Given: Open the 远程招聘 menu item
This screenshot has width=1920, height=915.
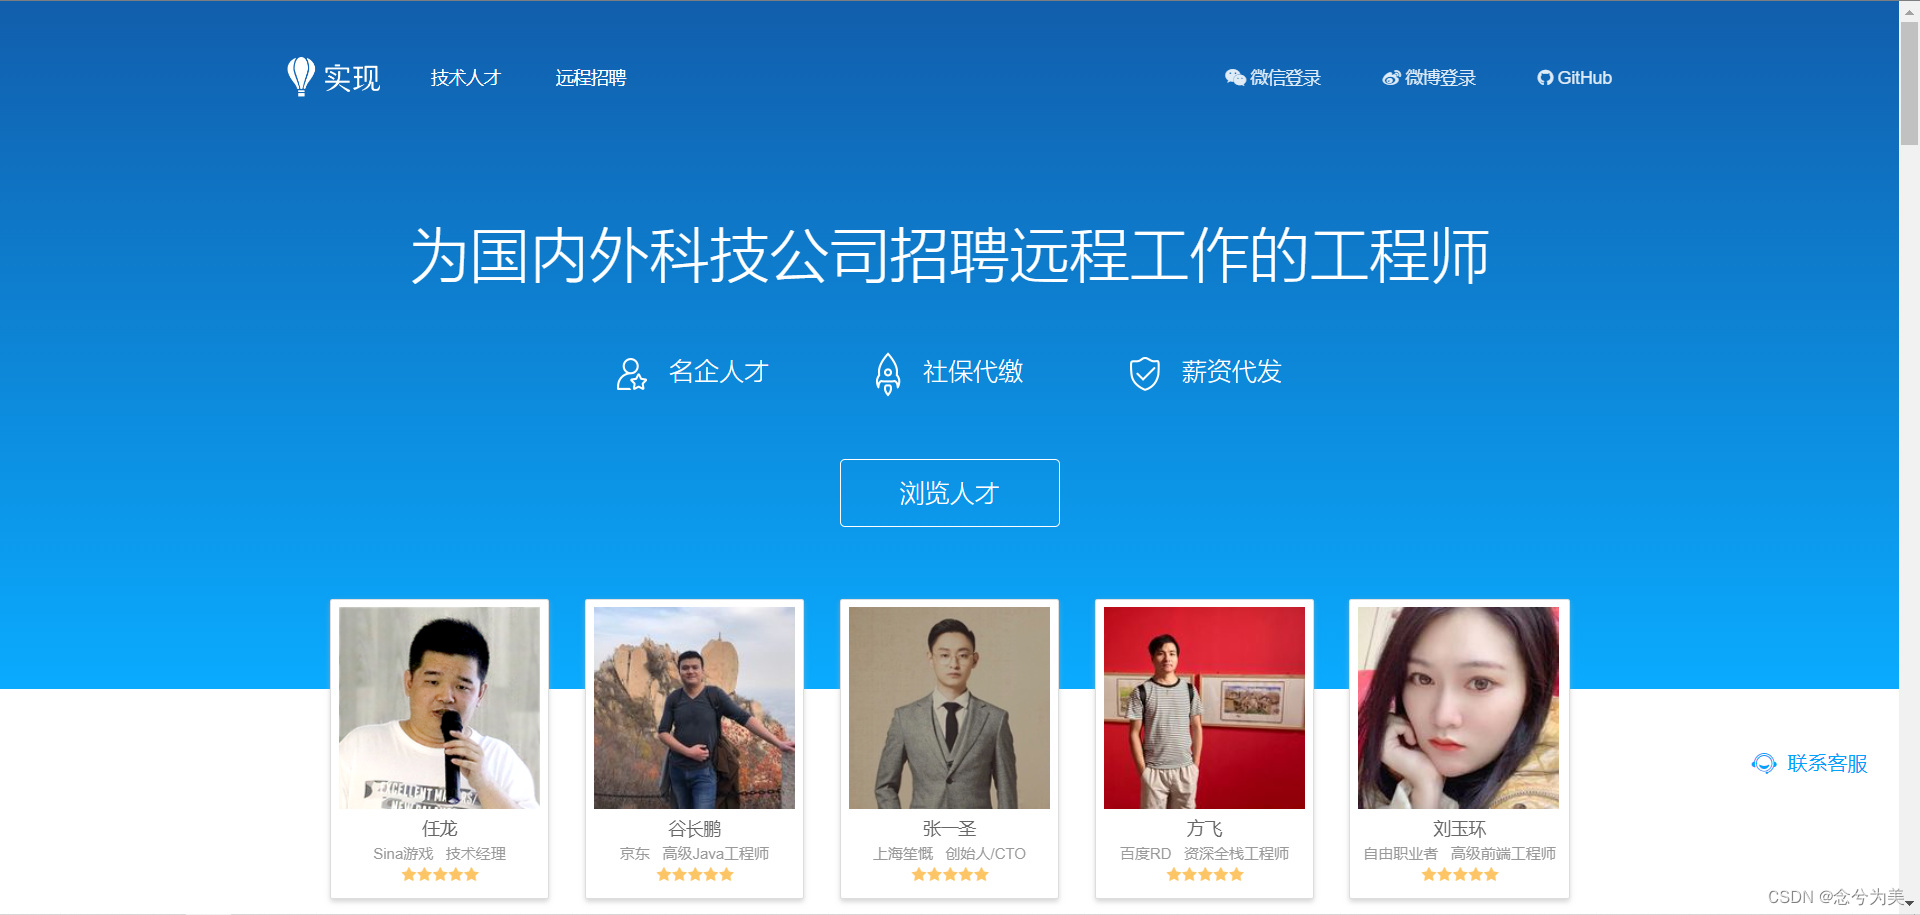Looking at the screenshot, I should (590, 78).
